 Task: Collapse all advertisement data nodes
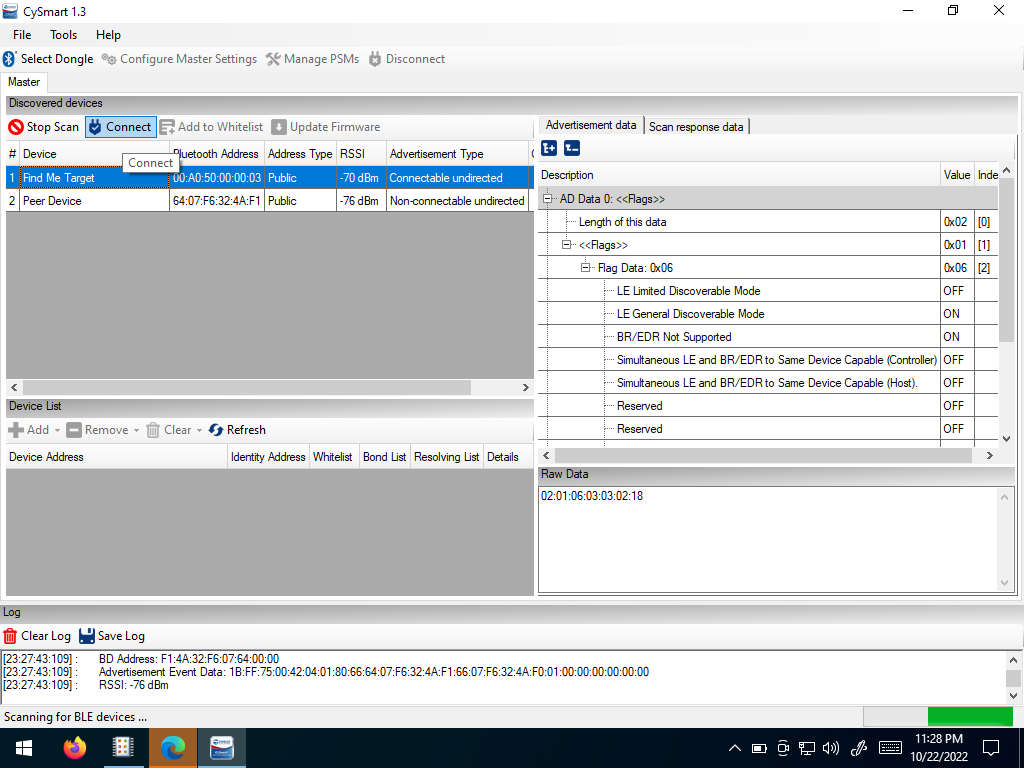(571, 148)
